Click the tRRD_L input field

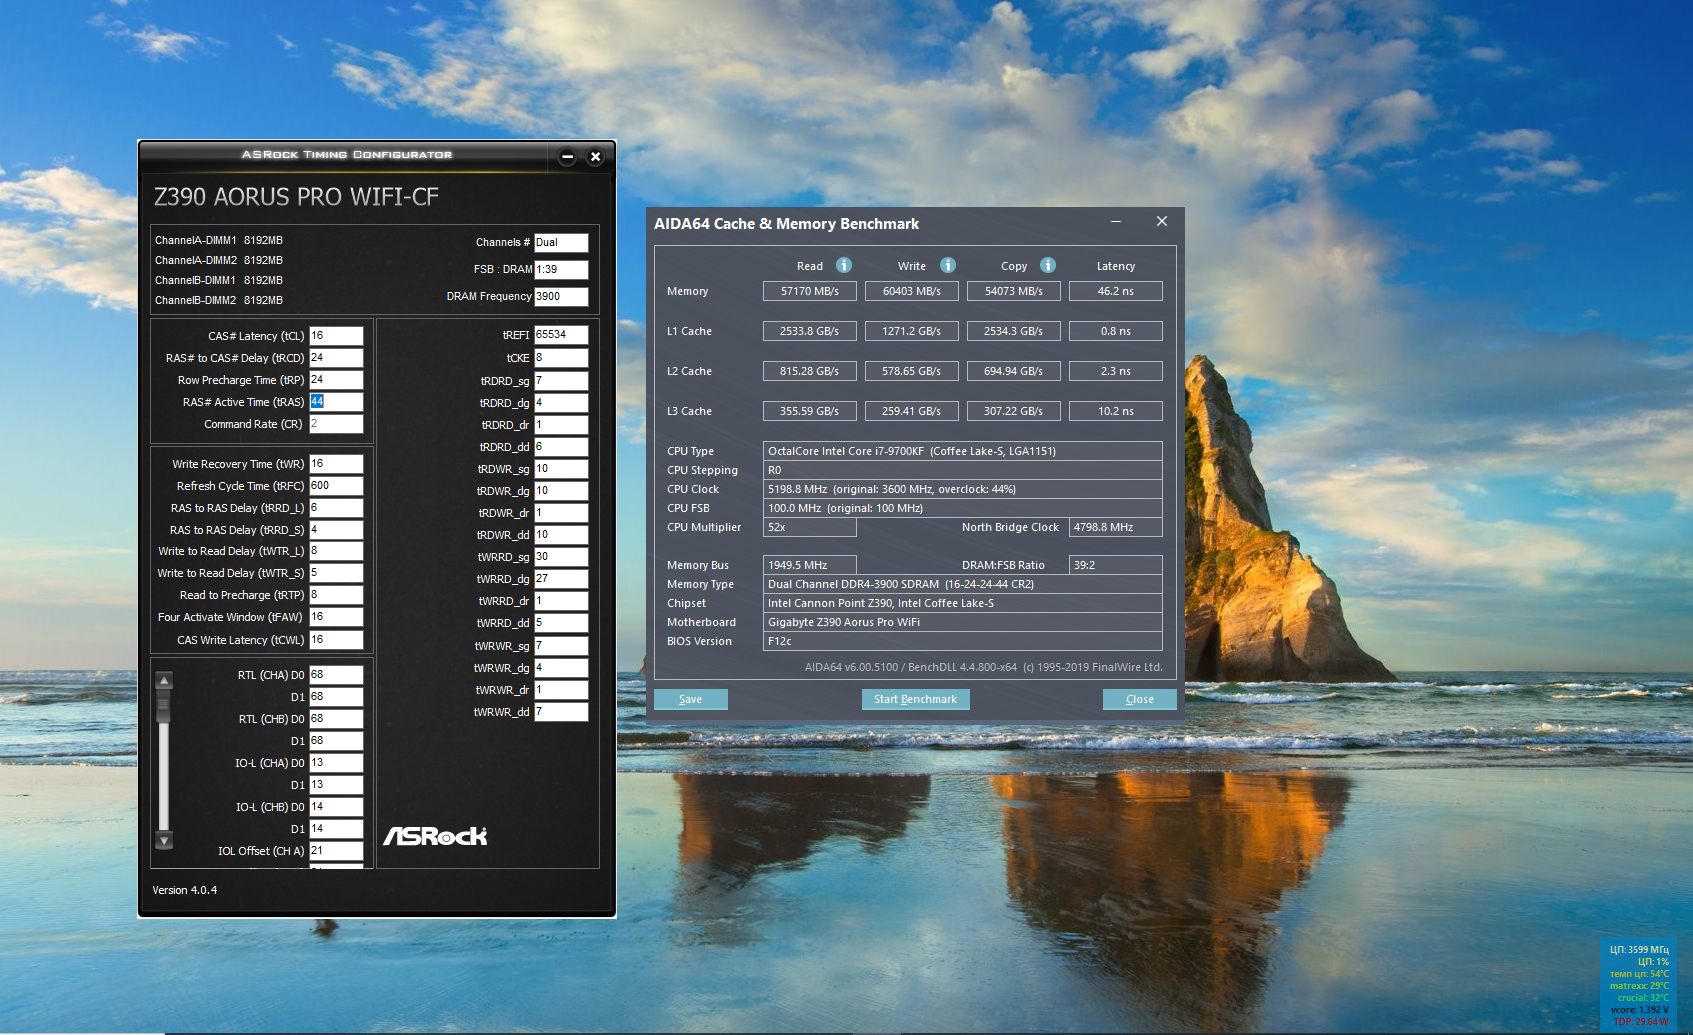336,508
